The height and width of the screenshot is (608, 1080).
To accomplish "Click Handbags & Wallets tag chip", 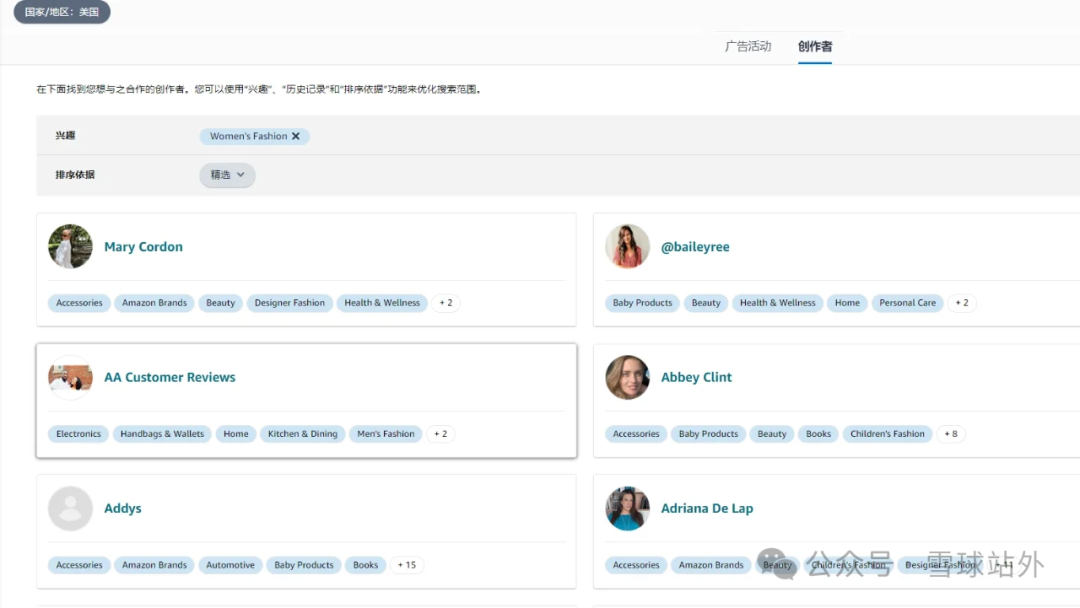I will pyautogui.click(x=162, y=434).
